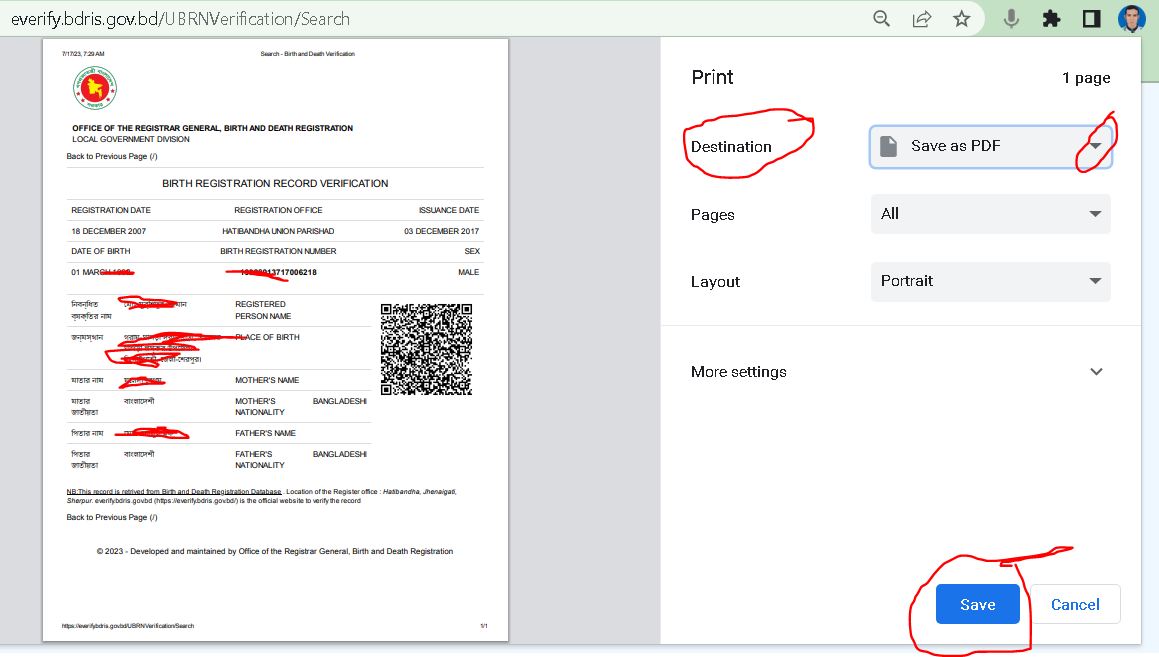Open the Extensions puzzle icon
The image size is (1159, 657).
coord(1051,19)
